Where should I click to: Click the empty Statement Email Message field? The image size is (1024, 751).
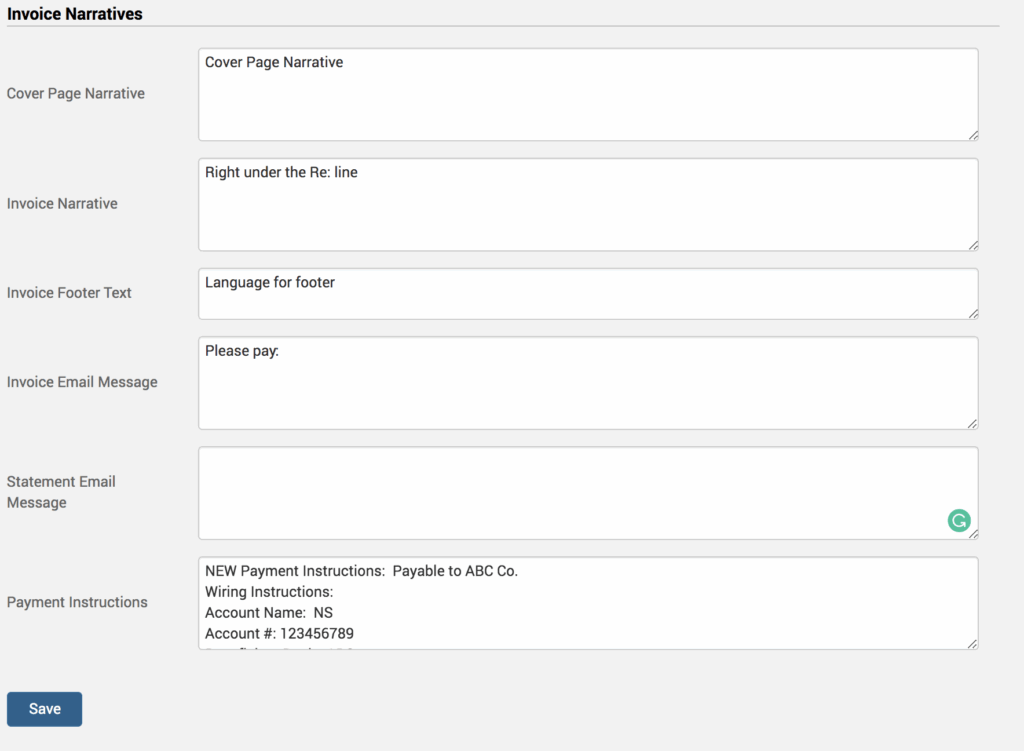[x=587, y=492]
